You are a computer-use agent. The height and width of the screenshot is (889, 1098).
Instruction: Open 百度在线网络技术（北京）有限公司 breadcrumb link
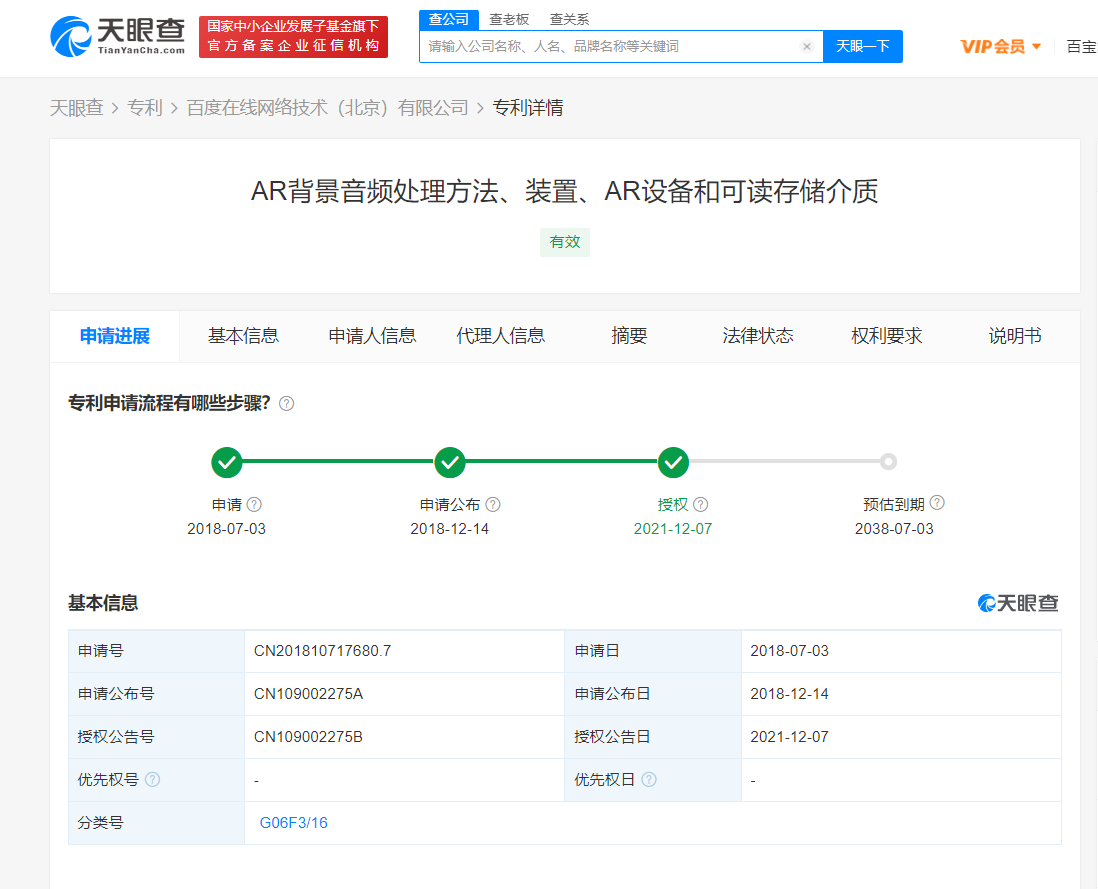[328, 108]
